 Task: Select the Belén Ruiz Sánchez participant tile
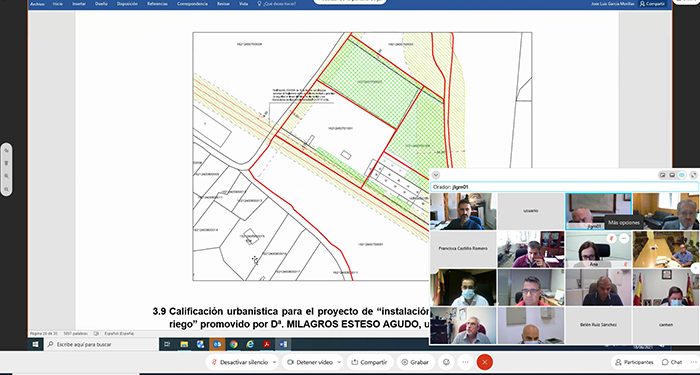pos(598,325)
